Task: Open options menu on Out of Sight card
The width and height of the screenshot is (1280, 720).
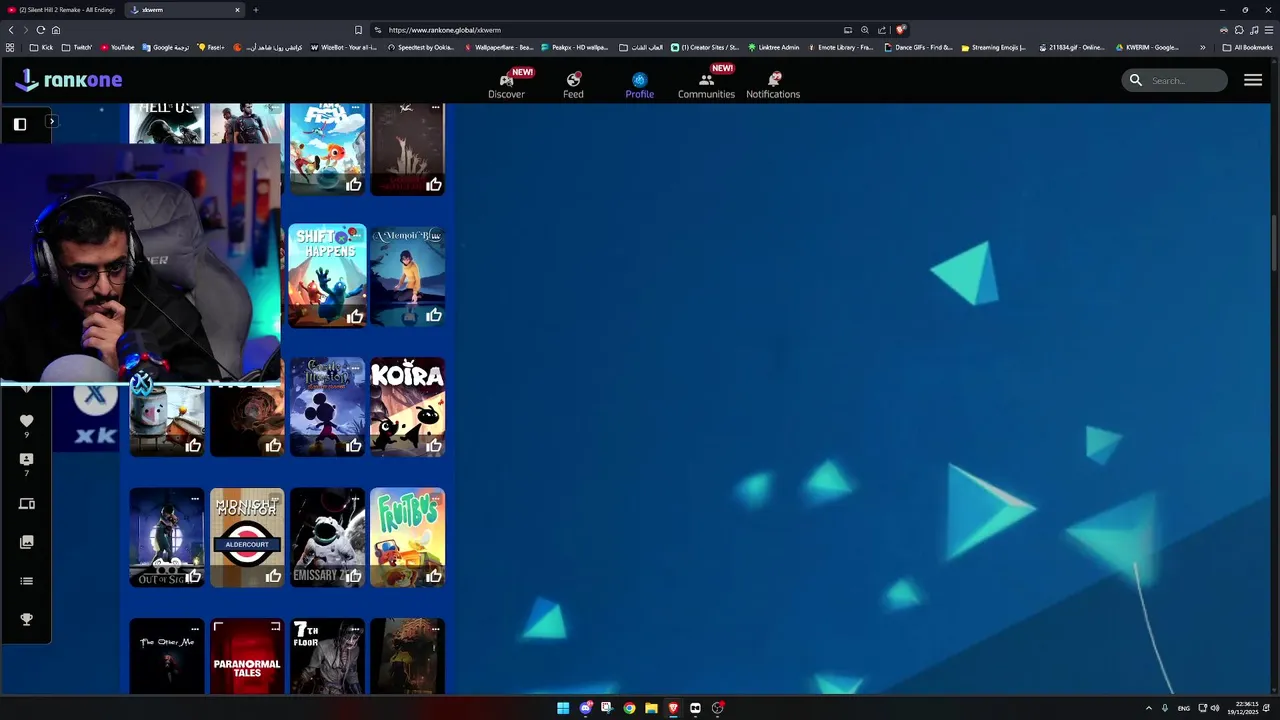Action: (x=195, y=498)
